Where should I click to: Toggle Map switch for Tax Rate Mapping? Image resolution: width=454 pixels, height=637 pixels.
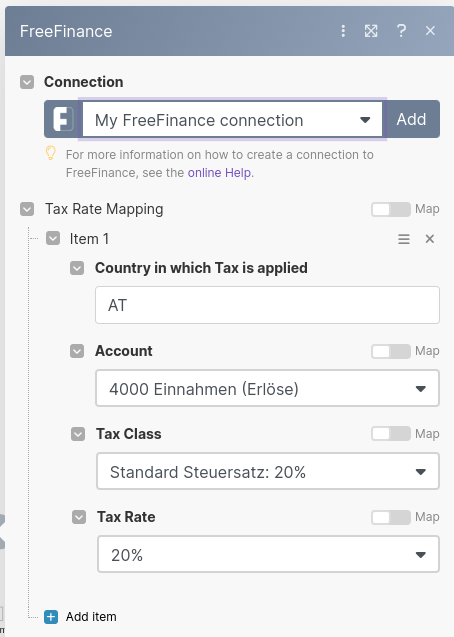click(x=391, y=209)
